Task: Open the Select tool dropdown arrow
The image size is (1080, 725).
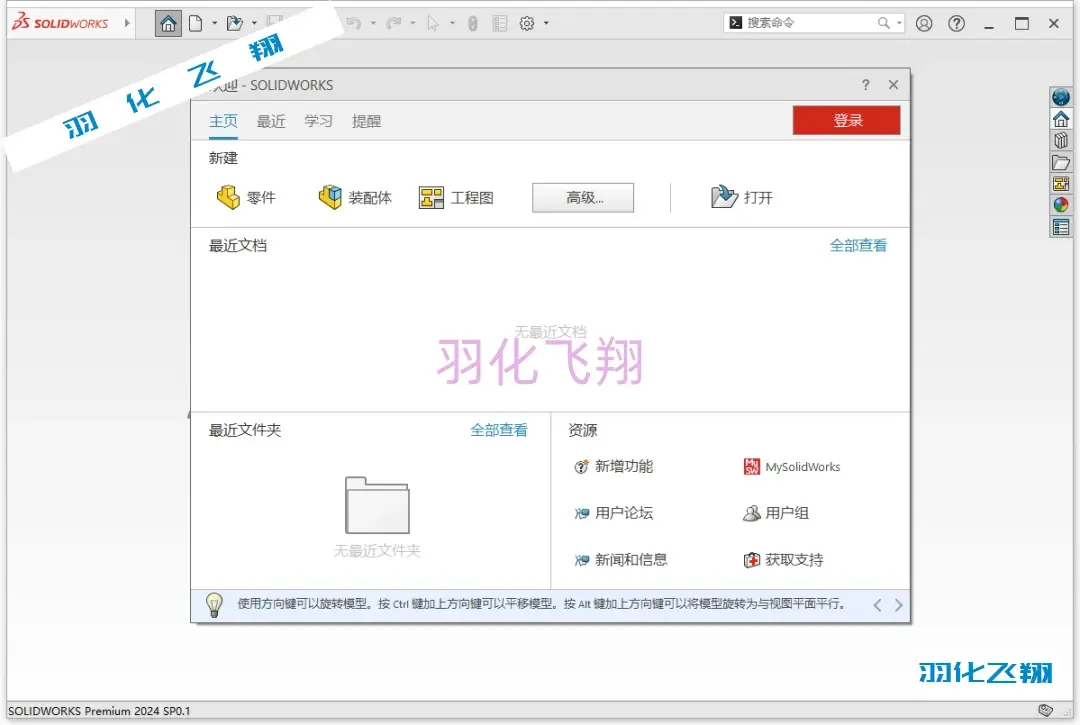Action: (452, 23)
